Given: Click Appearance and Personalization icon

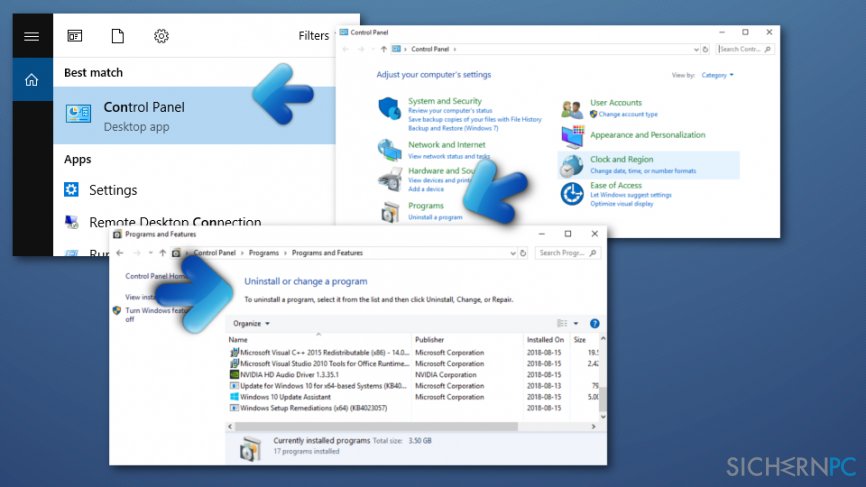Looking at the screenshot, I should (x=572, y=137).
